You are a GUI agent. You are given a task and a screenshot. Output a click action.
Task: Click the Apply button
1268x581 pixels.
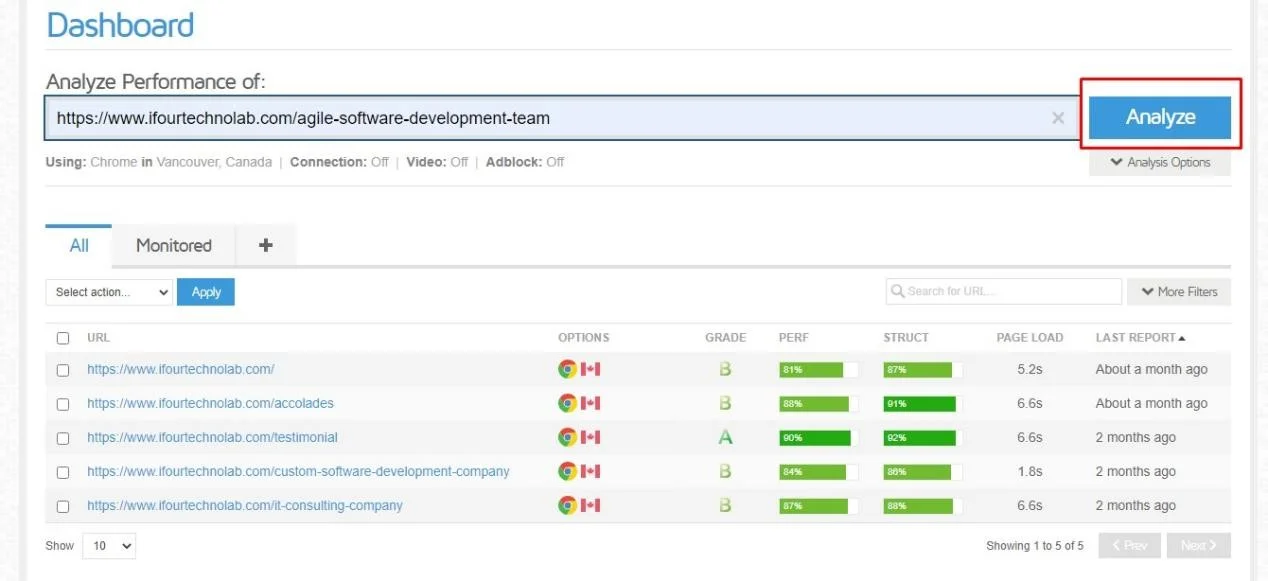tap(206, 292)
